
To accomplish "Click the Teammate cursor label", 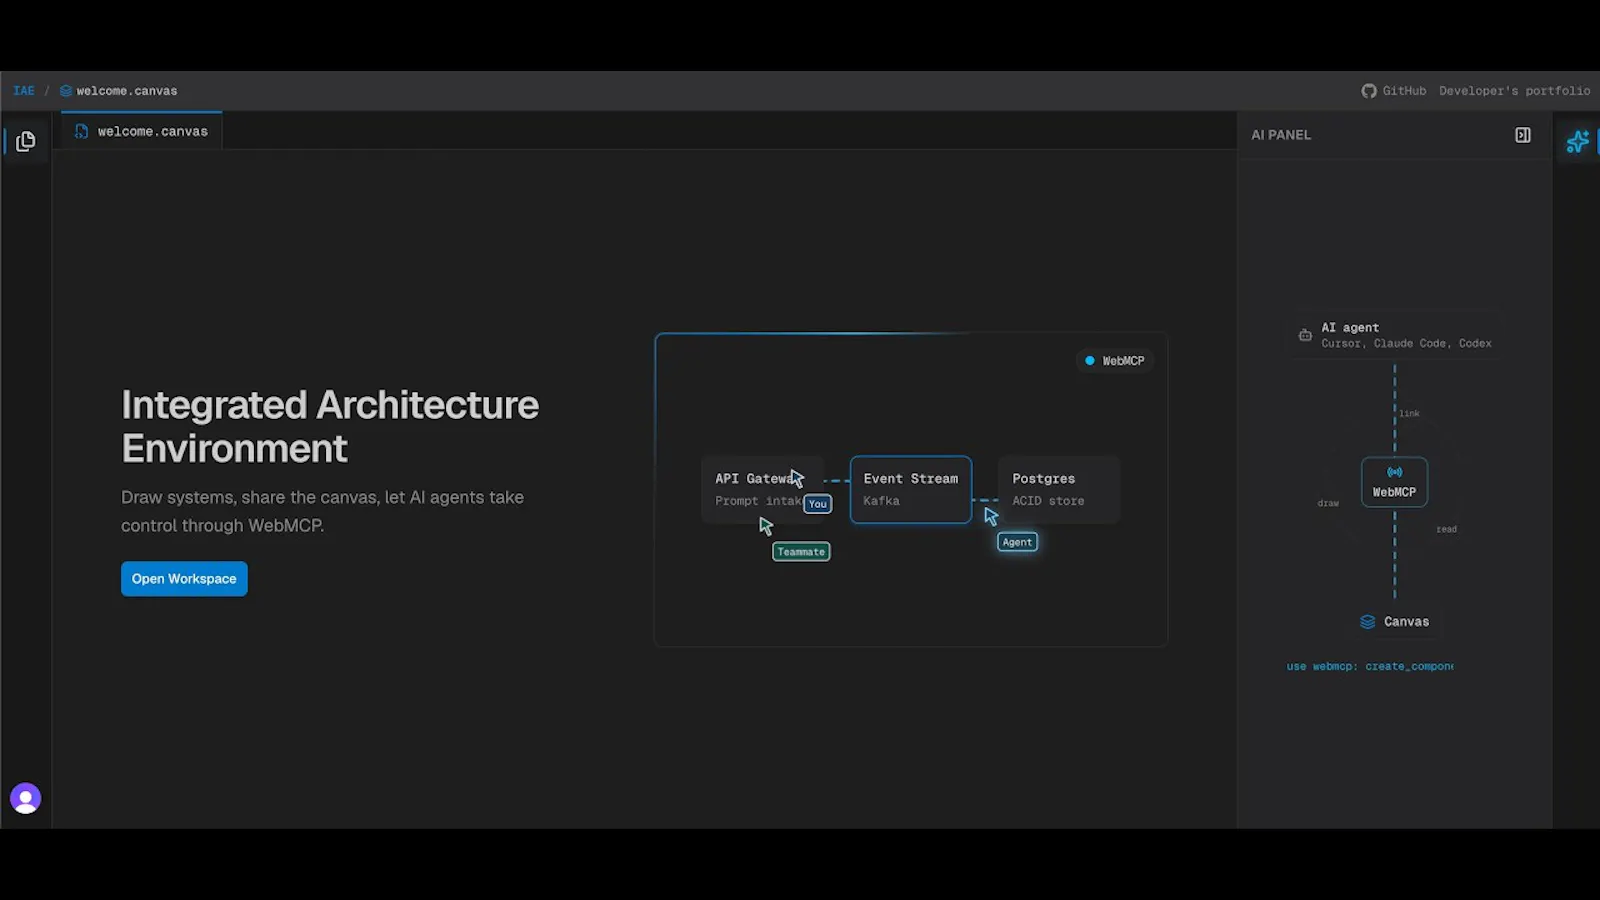I will click(x=801, y=552).
